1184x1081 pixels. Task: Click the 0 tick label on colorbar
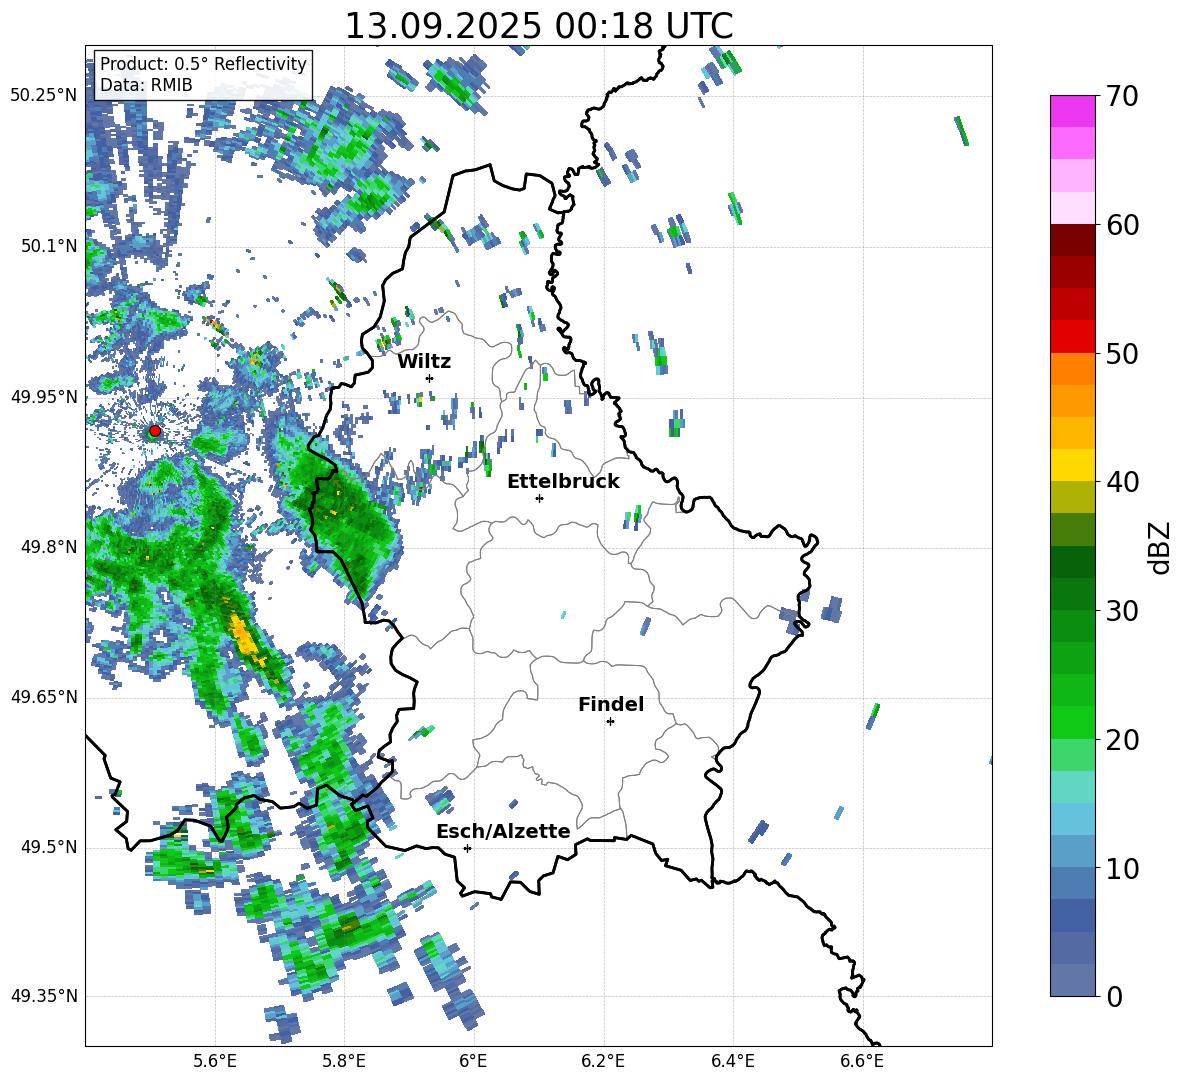1114,997
